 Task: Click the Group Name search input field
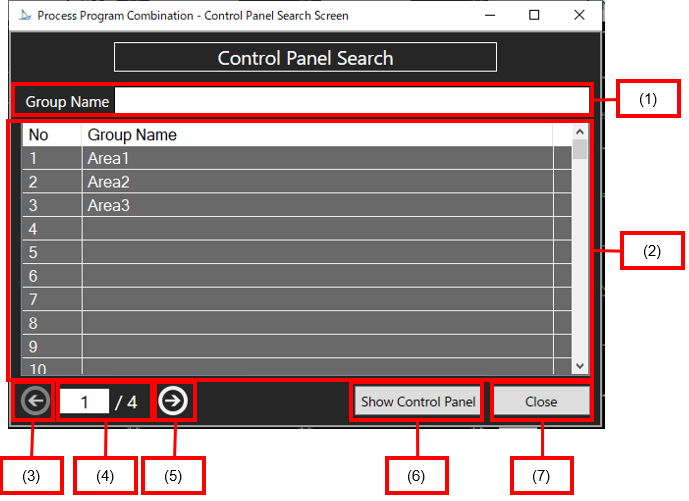pyautogui.click(x=351, y=101)
